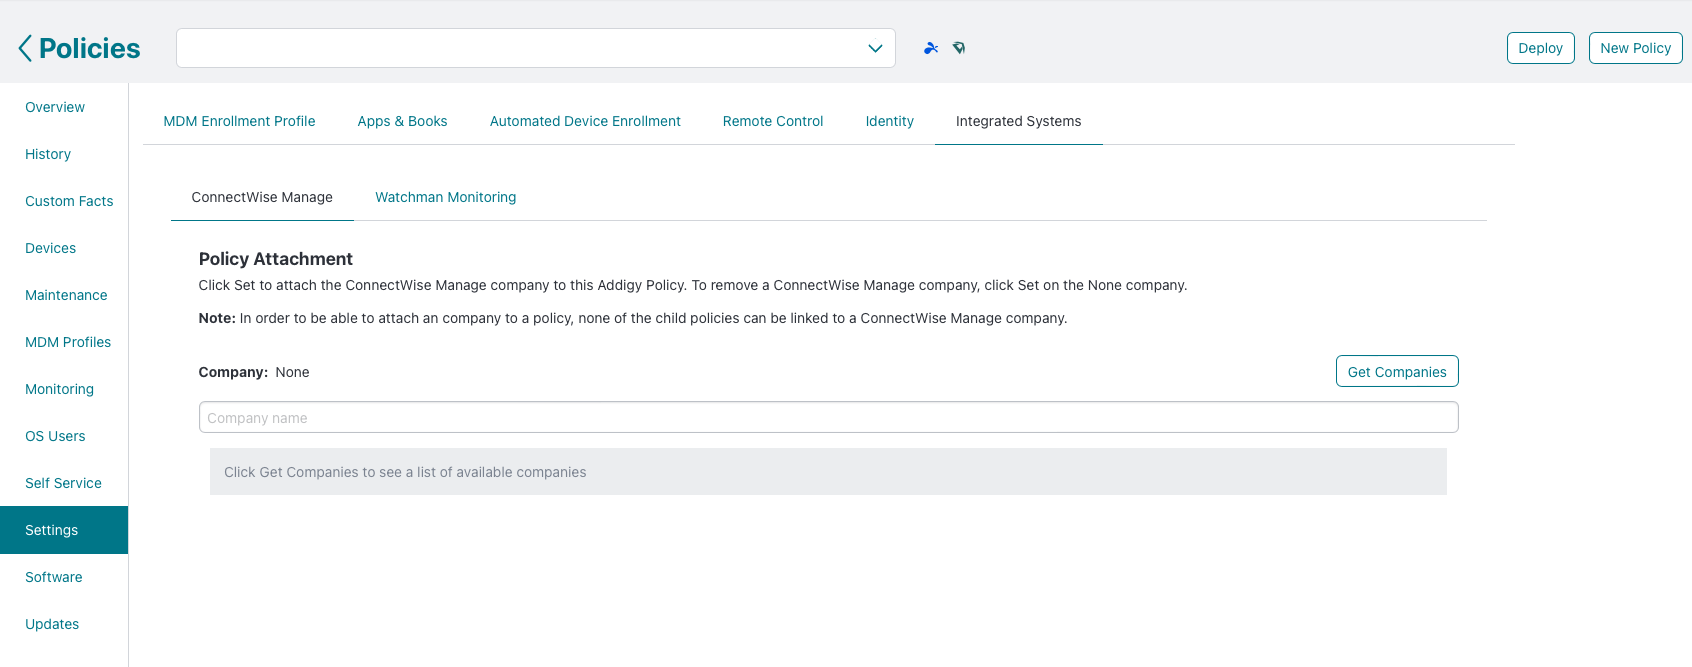This screenshot has height=667, width=1692.
Task: Click the blue Splashtop icon
Action: [x=931, y=48]
